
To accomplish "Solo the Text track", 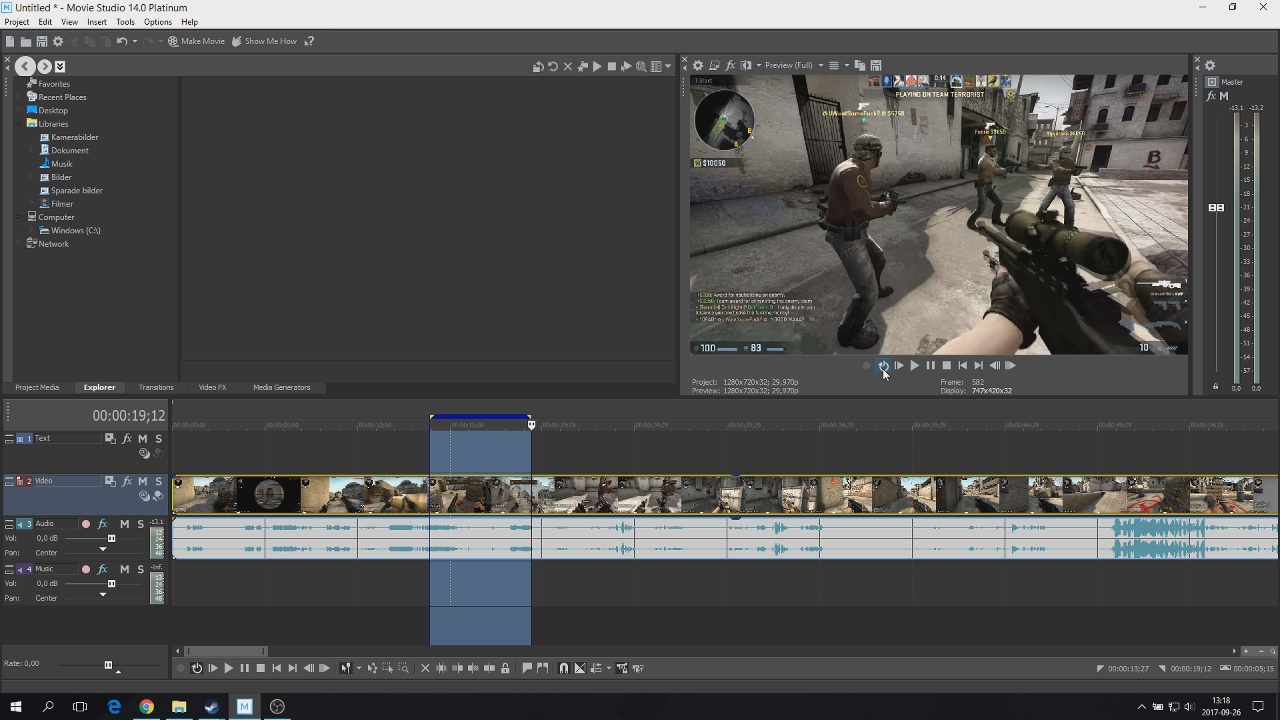I will tap(158, 439).
